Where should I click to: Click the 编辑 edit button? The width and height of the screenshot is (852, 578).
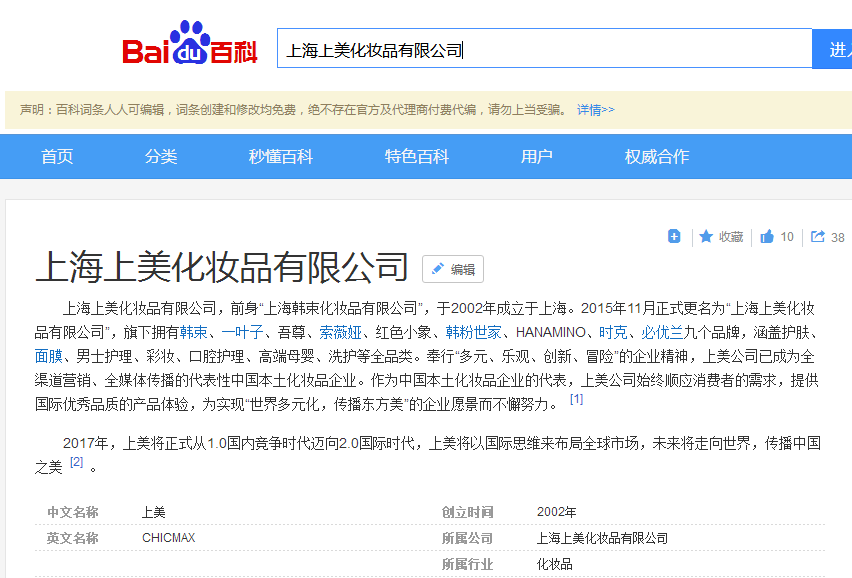pyautogui.click(x=453, y=269)
